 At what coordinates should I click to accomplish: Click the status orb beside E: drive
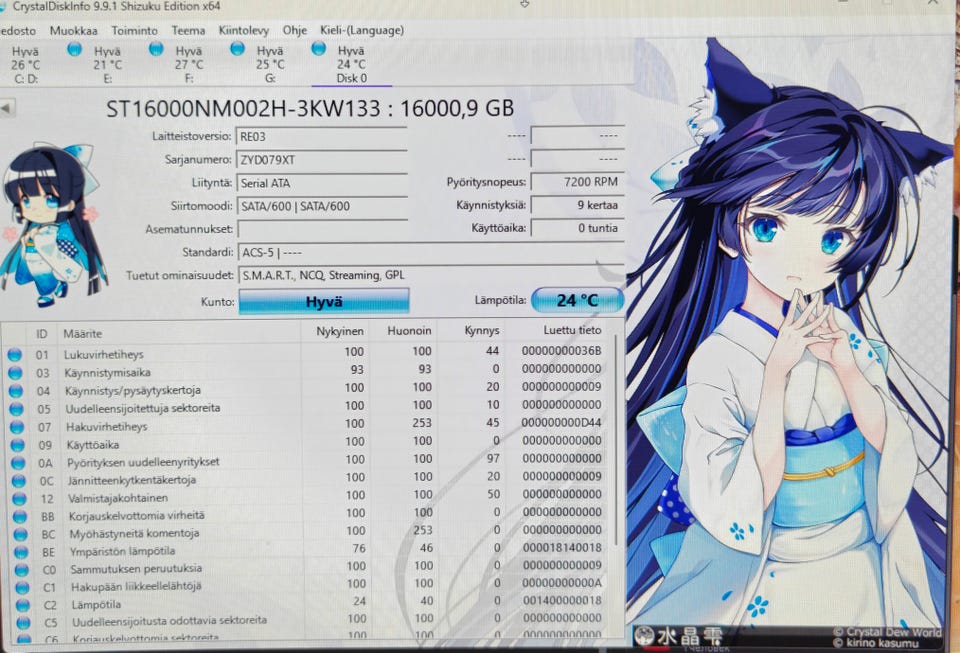[75, 49]
